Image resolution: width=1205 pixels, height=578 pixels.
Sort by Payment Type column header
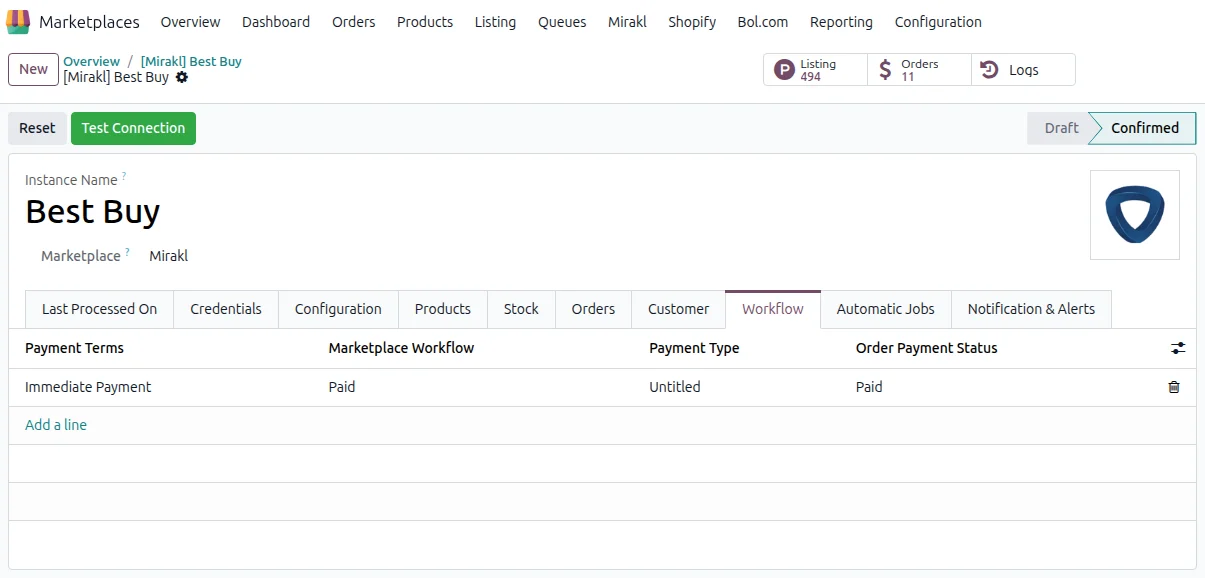(694, 348)
